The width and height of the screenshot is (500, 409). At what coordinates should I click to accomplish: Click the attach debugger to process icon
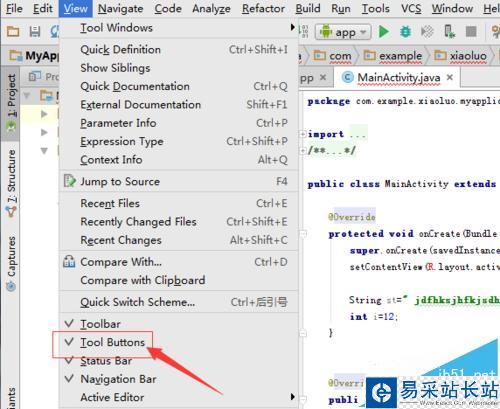(x=449, y=32)
